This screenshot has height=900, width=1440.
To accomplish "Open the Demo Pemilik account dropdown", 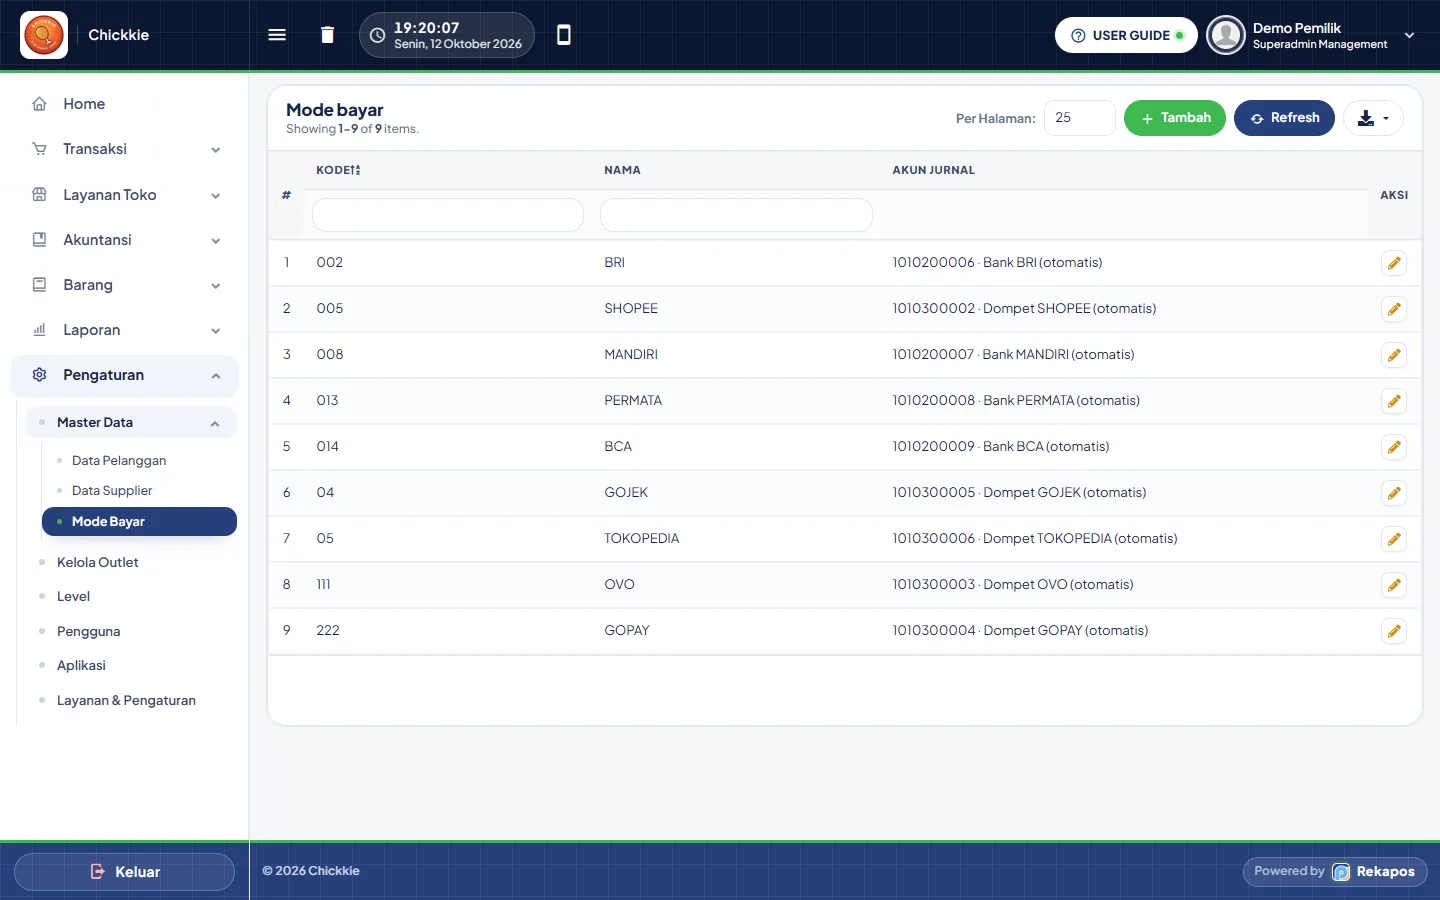I will 1313,35.
